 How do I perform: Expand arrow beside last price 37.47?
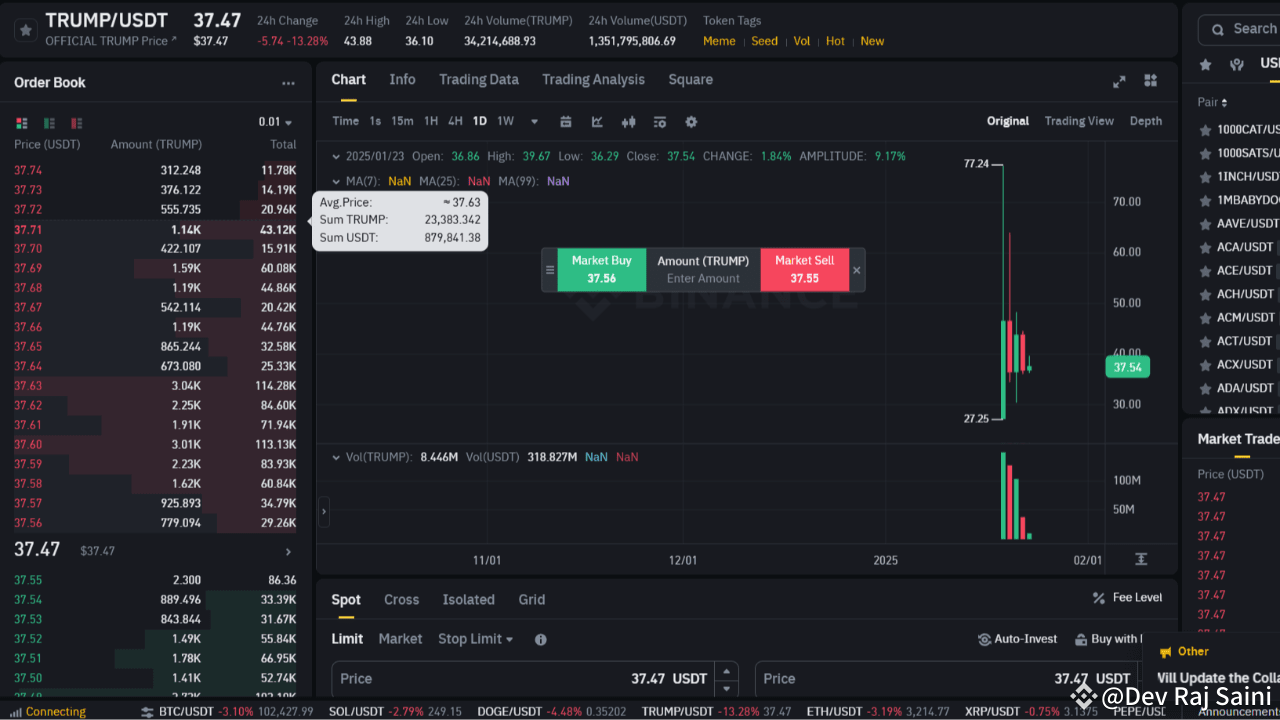click(288, 551)
